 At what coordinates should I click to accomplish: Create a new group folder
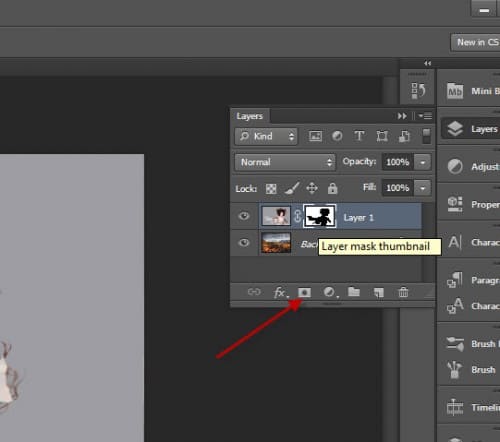coord(354,292)
